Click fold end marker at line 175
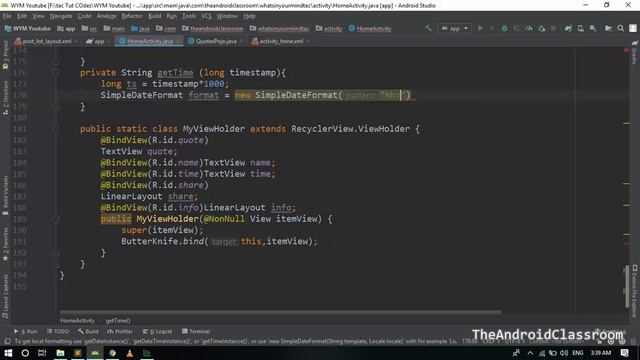The image size is (640, 360). [56, 62]
